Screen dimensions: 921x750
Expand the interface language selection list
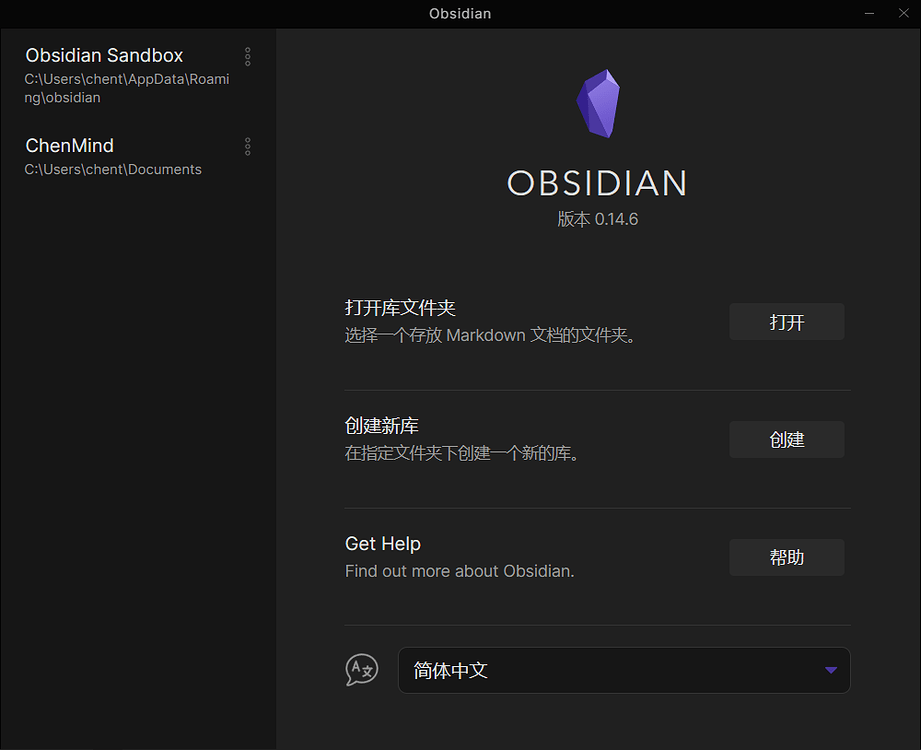(x=624, y=670)
